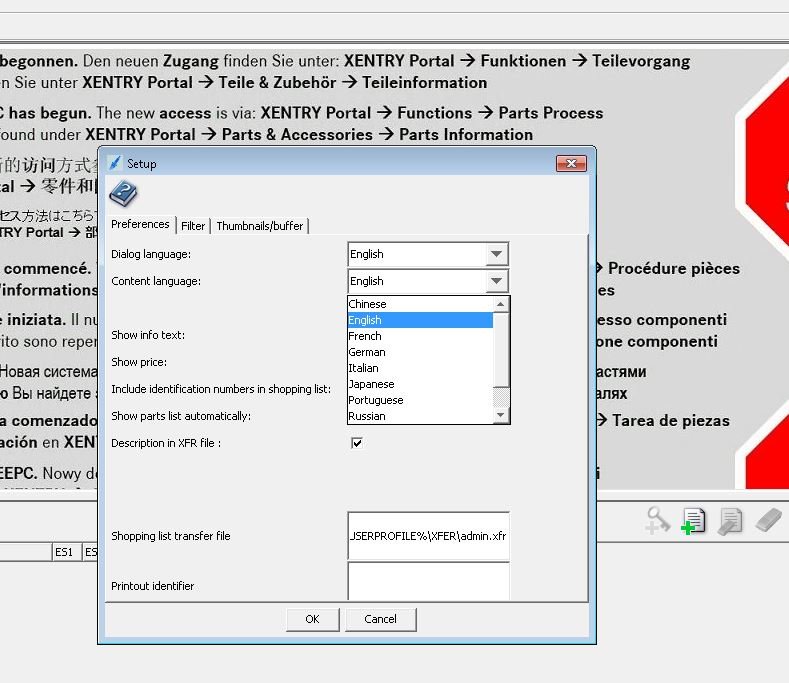Click the Cancel button
This screenshot has height=683, width=789.
point(380,619)
